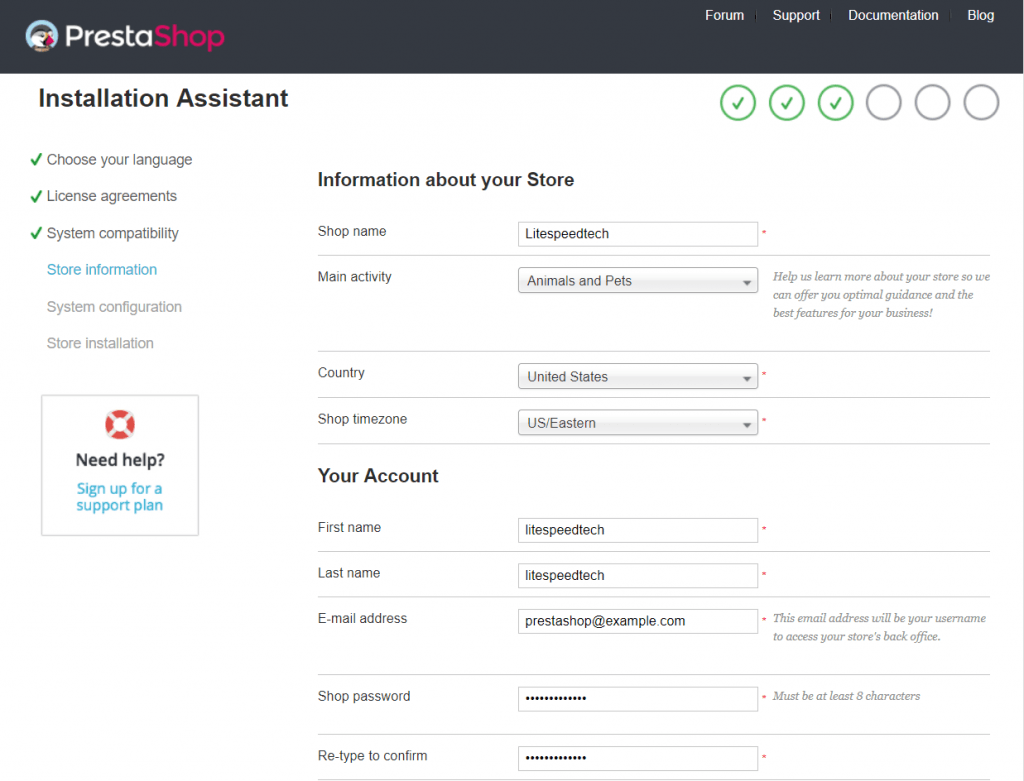Click the PrestaShop wordmark text
The image size is (1024, 781).
[x=144, y=36]
